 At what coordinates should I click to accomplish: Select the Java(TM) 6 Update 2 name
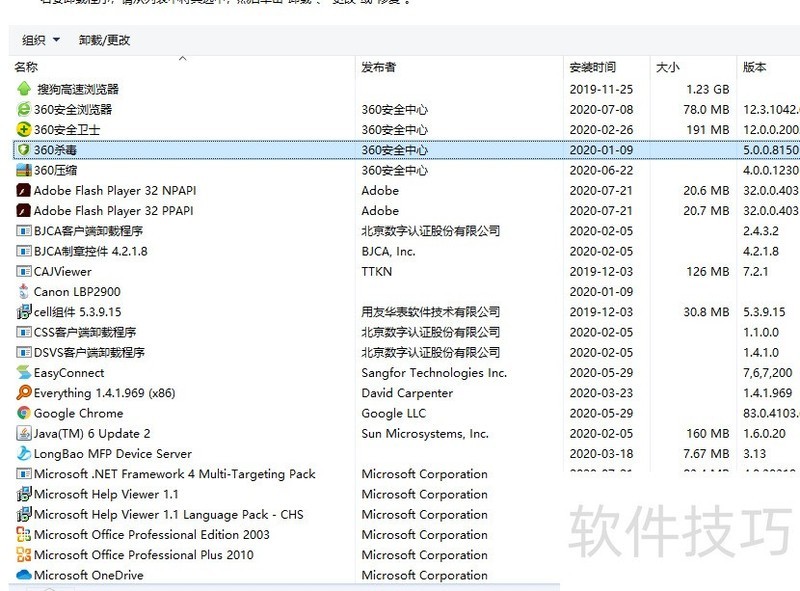click(92, 433)
